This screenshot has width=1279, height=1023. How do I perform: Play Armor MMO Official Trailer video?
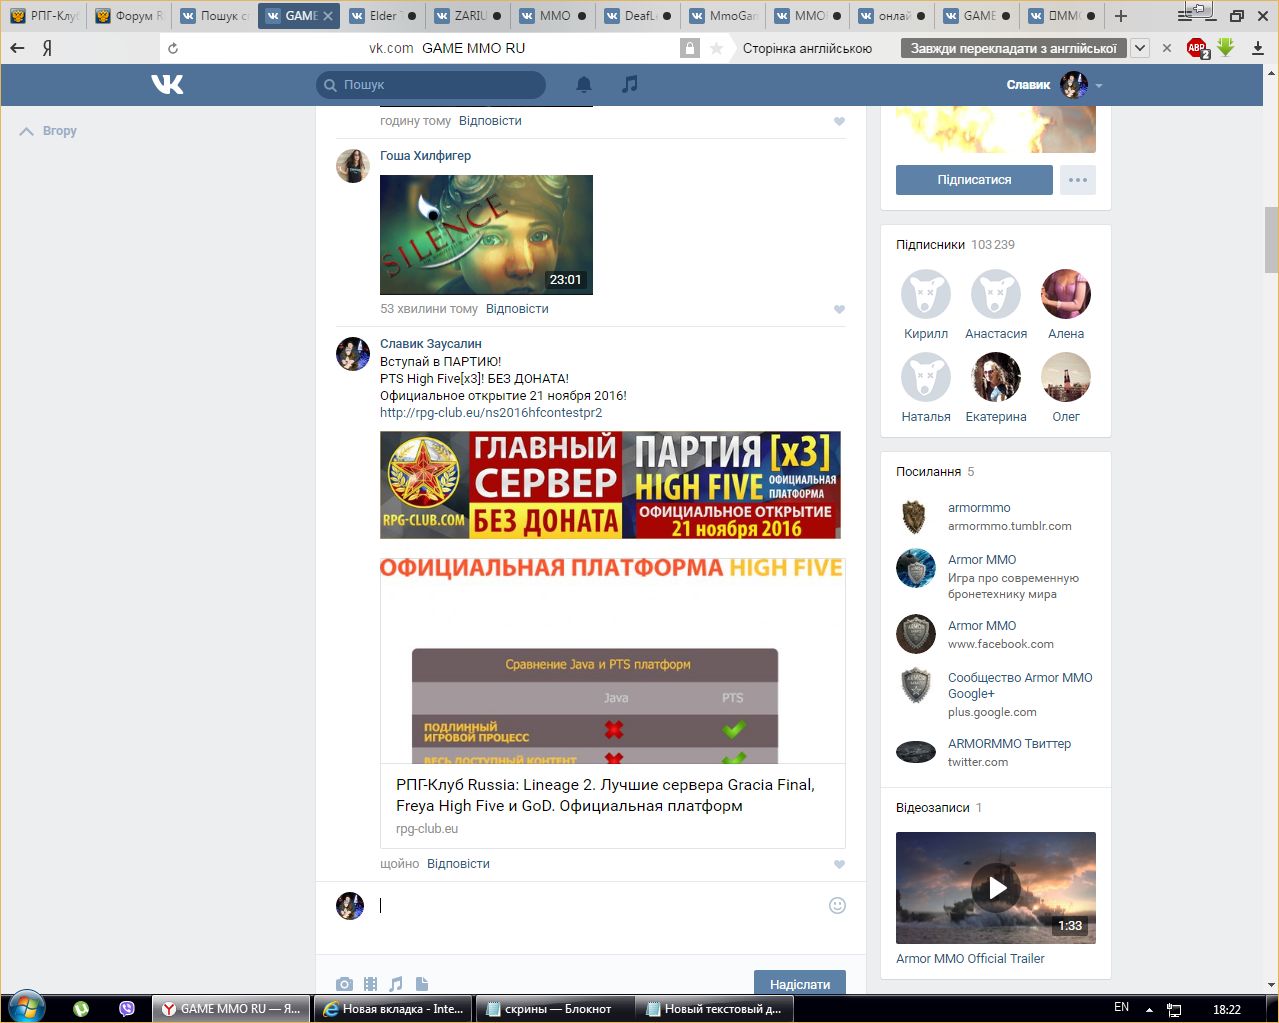(996, 888)
